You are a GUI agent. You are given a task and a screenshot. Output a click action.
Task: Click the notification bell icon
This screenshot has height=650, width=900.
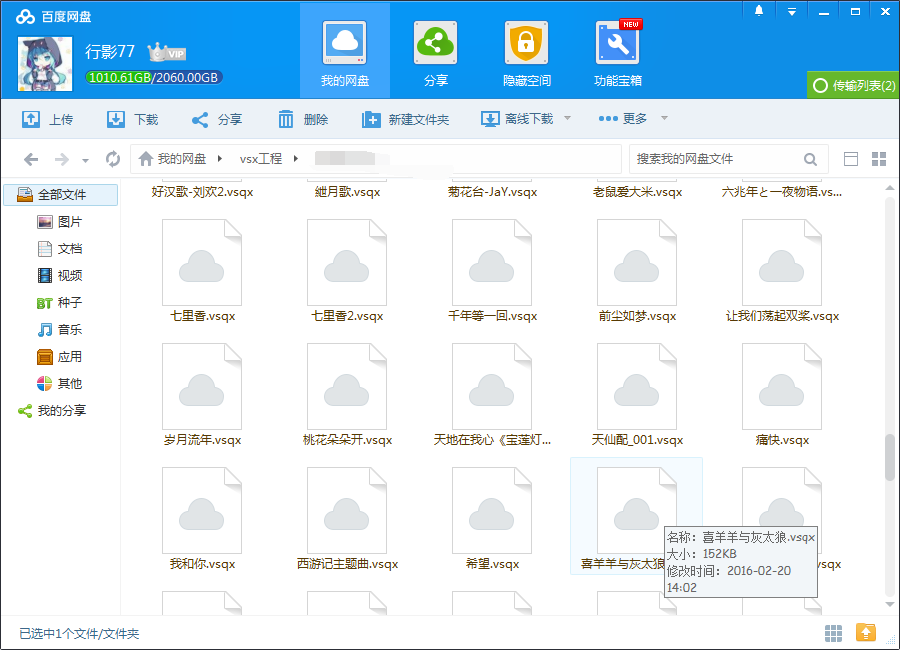(x=759, y=11)
